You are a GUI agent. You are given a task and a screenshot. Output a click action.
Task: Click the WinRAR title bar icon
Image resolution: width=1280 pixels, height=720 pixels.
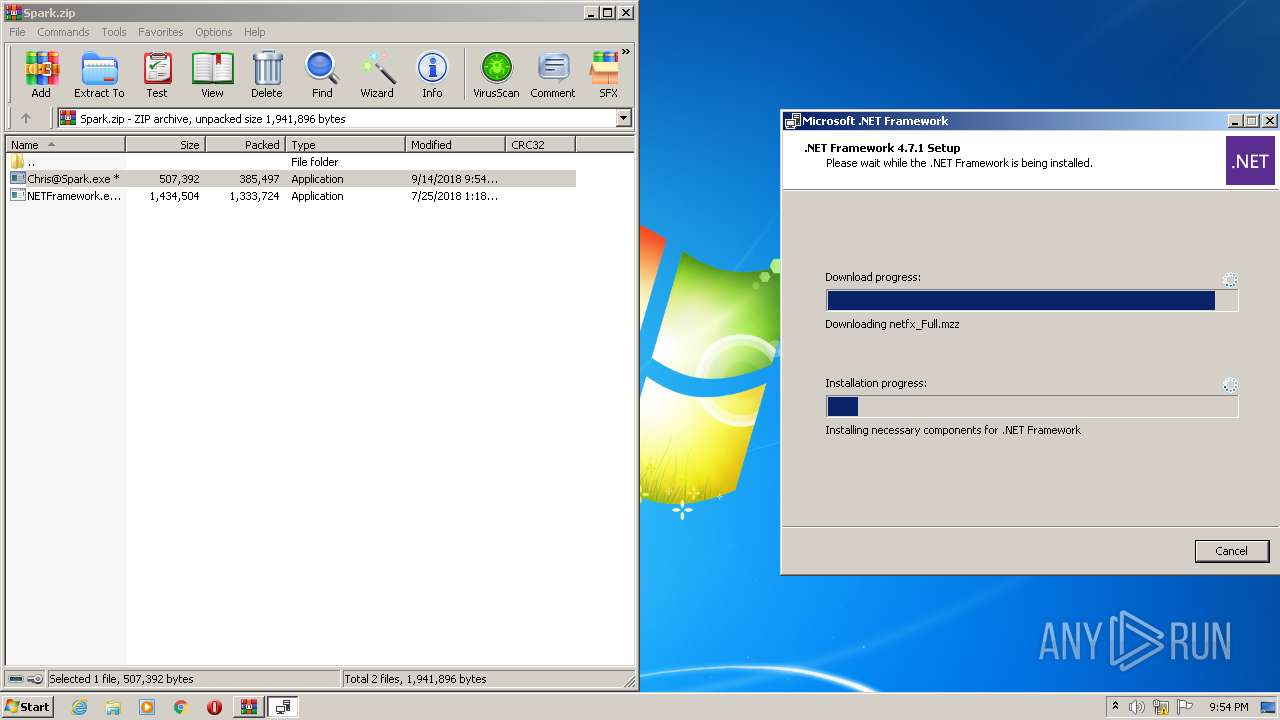(13, 13)
